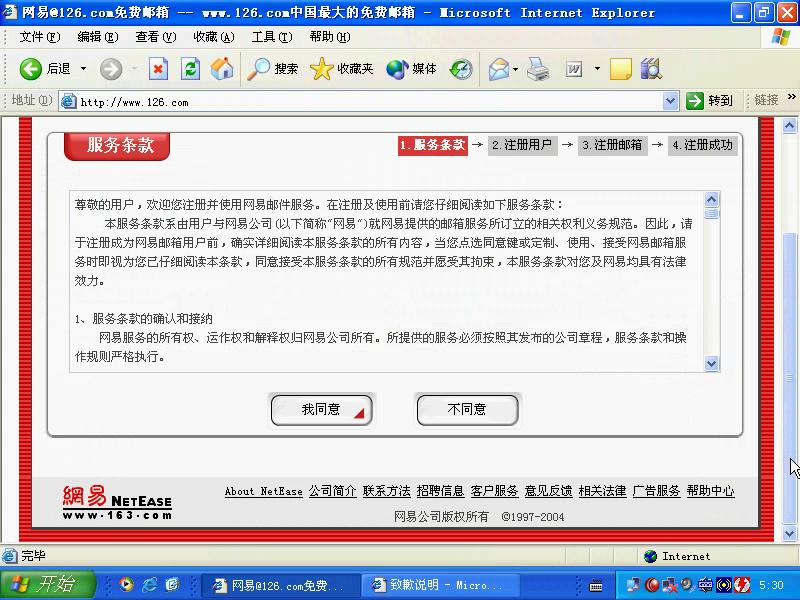Open the 收藏(A) menu
The height and width of the screenshot is (600, 800).
point(214,37)
